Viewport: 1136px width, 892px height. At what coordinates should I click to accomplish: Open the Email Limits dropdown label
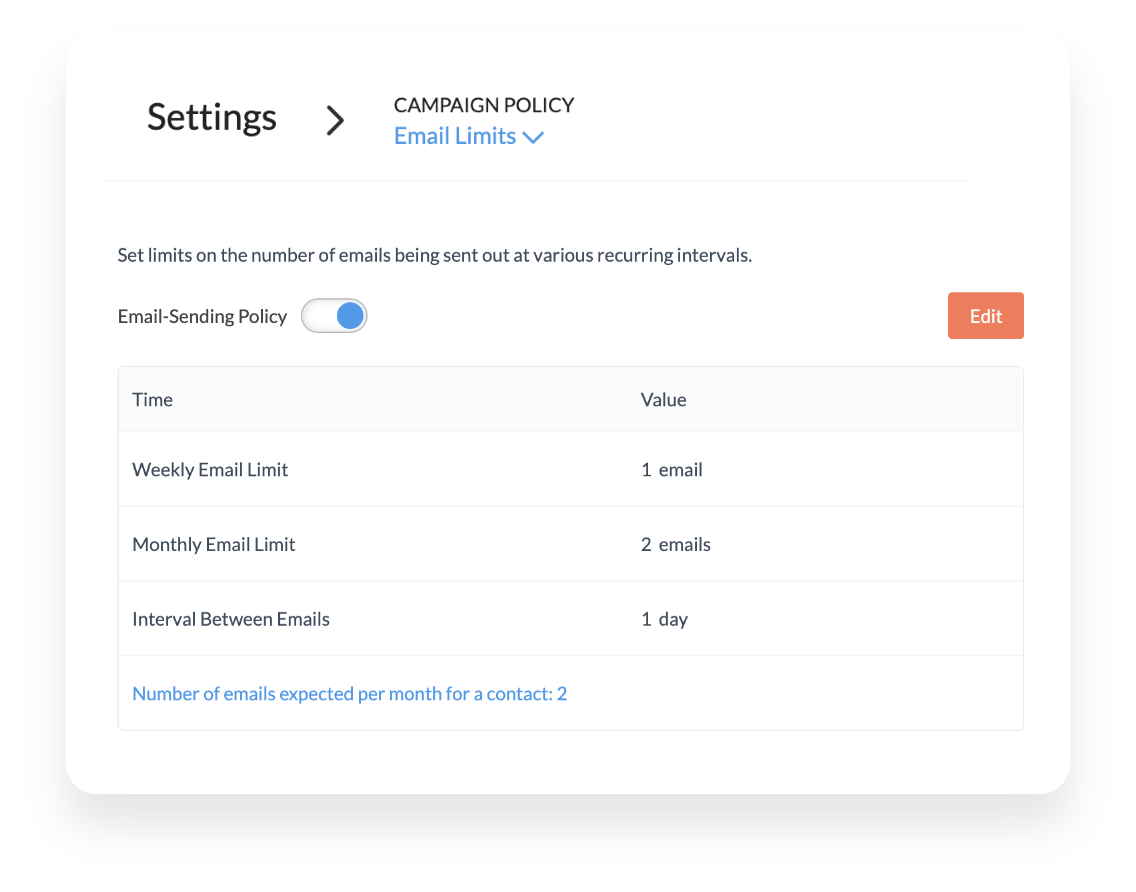click(455, 137)
